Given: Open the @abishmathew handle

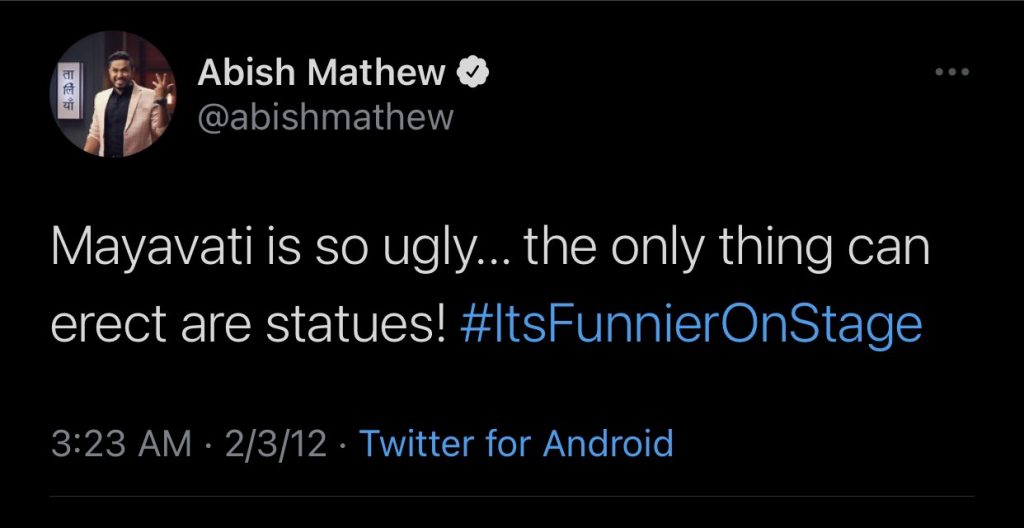Looking at the screenshot, I should click(x=325, y=117).
